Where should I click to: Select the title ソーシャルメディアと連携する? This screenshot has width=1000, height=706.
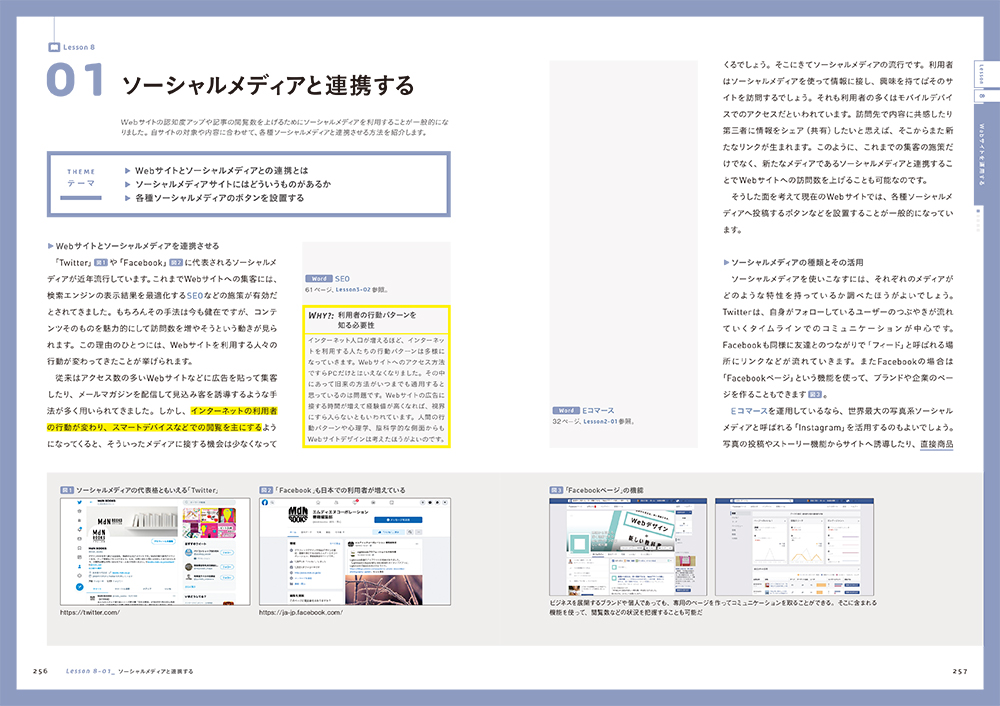coord(268,85)
